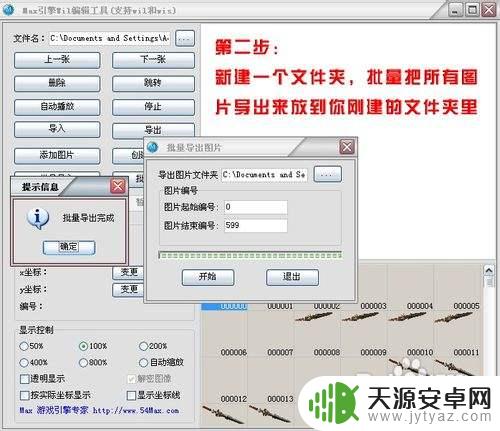Start 自动播放 auto play

click(57, 107)
